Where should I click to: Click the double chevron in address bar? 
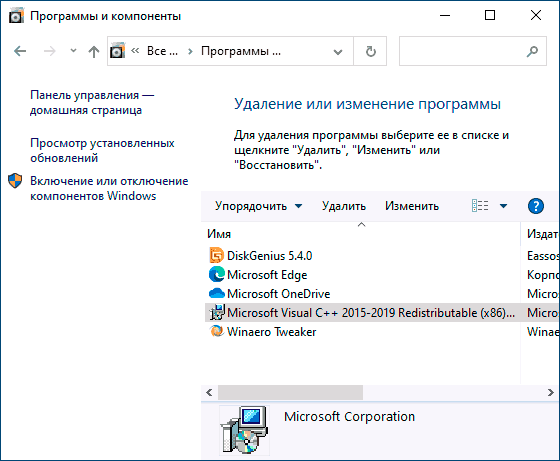click(x=135, y=51)
